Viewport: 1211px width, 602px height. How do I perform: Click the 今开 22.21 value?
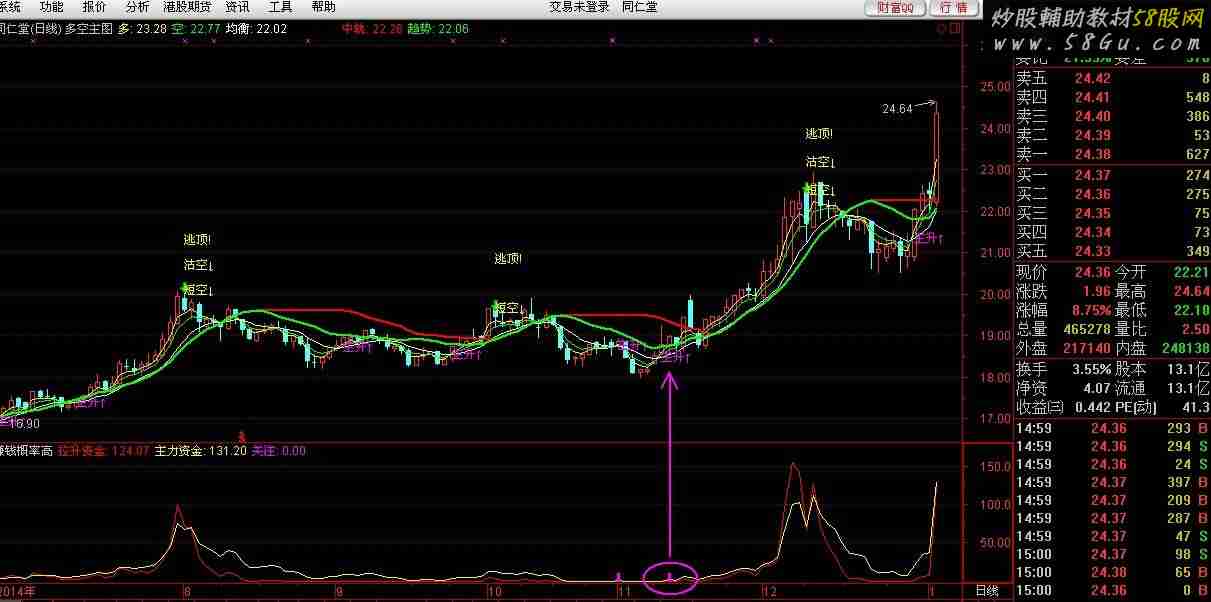pos(1190,272)
